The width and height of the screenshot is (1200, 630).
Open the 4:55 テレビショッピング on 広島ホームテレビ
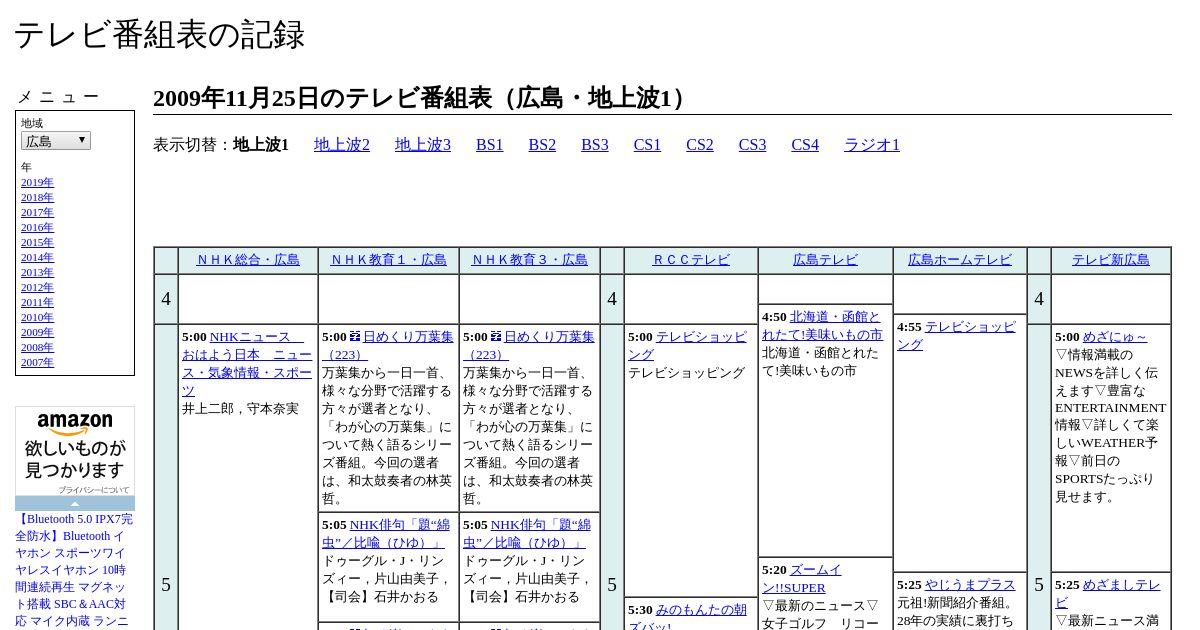click(956, 336)
